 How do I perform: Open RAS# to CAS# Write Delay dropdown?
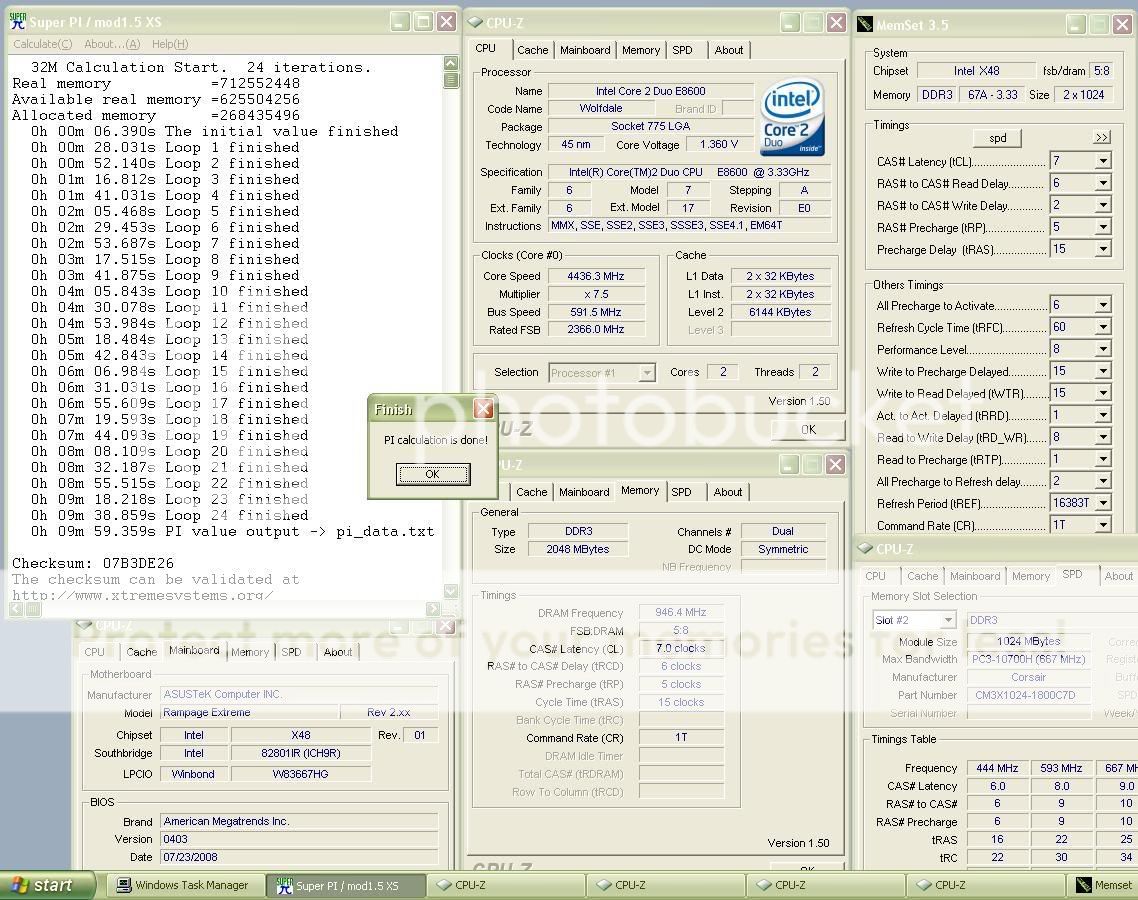(x=1102, y=205)
